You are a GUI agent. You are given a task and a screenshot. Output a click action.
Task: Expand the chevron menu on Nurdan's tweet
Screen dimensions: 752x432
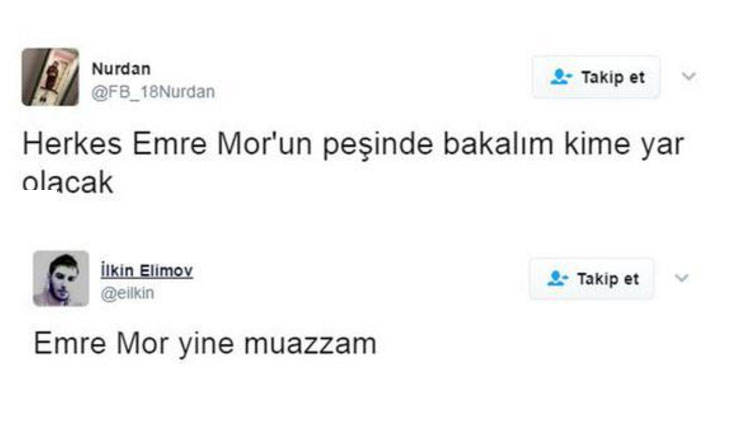click(688, 76)
